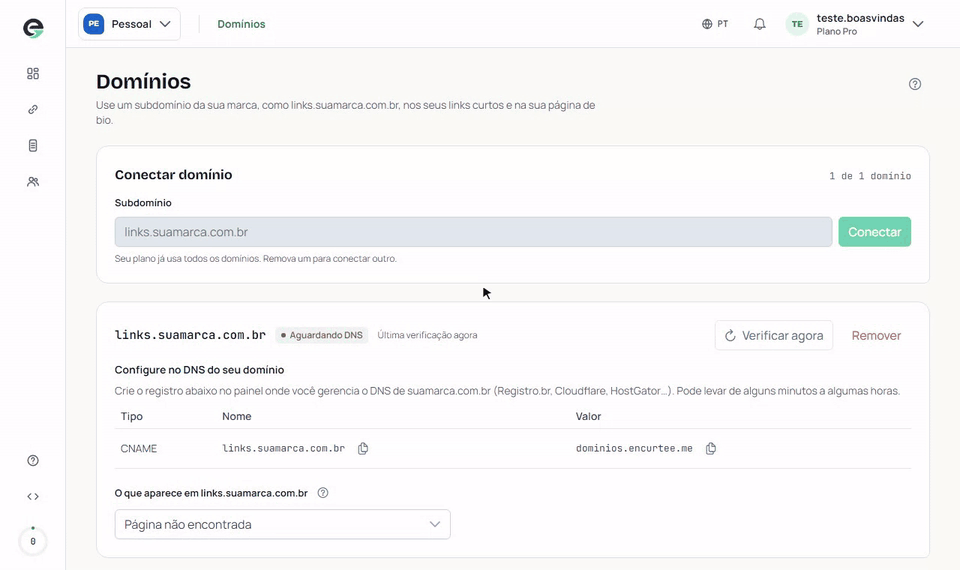Click the Conectar button
Viewport: 960px width, 570px height.
point(874,232)
